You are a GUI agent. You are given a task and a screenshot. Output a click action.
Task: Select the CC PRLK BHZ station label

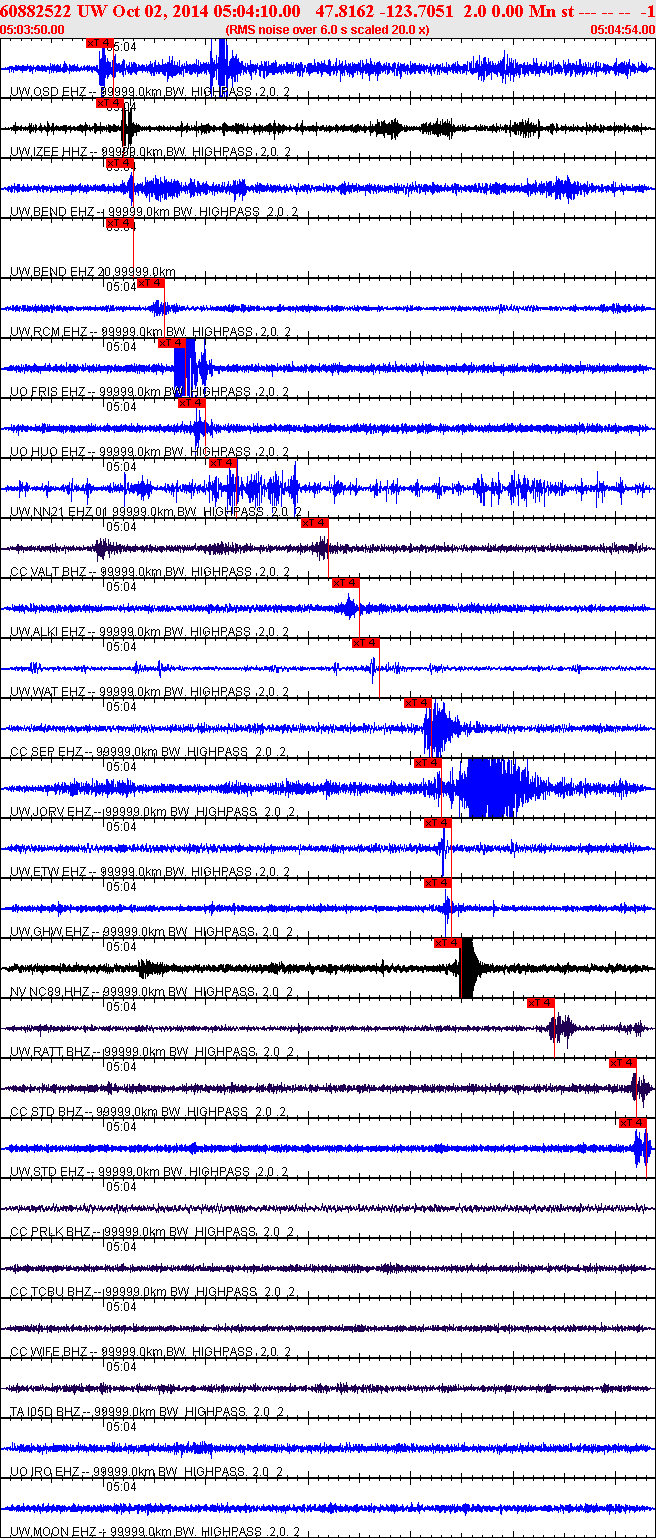point(150,1232)
